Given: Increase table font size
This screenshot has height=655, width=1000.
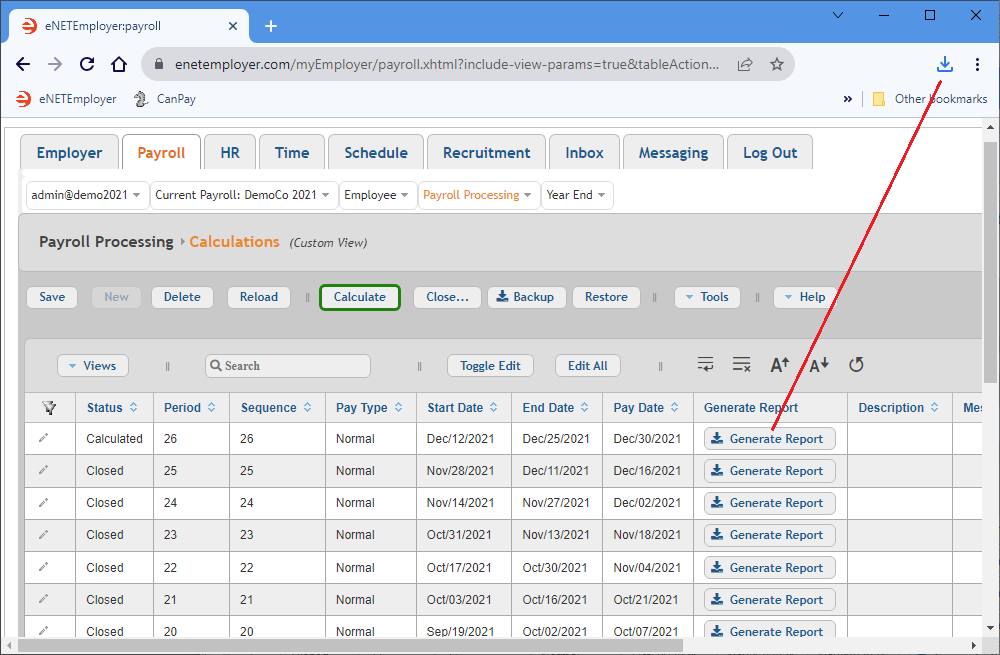Looking at the screenshot, I should click(x=780, y=365).
